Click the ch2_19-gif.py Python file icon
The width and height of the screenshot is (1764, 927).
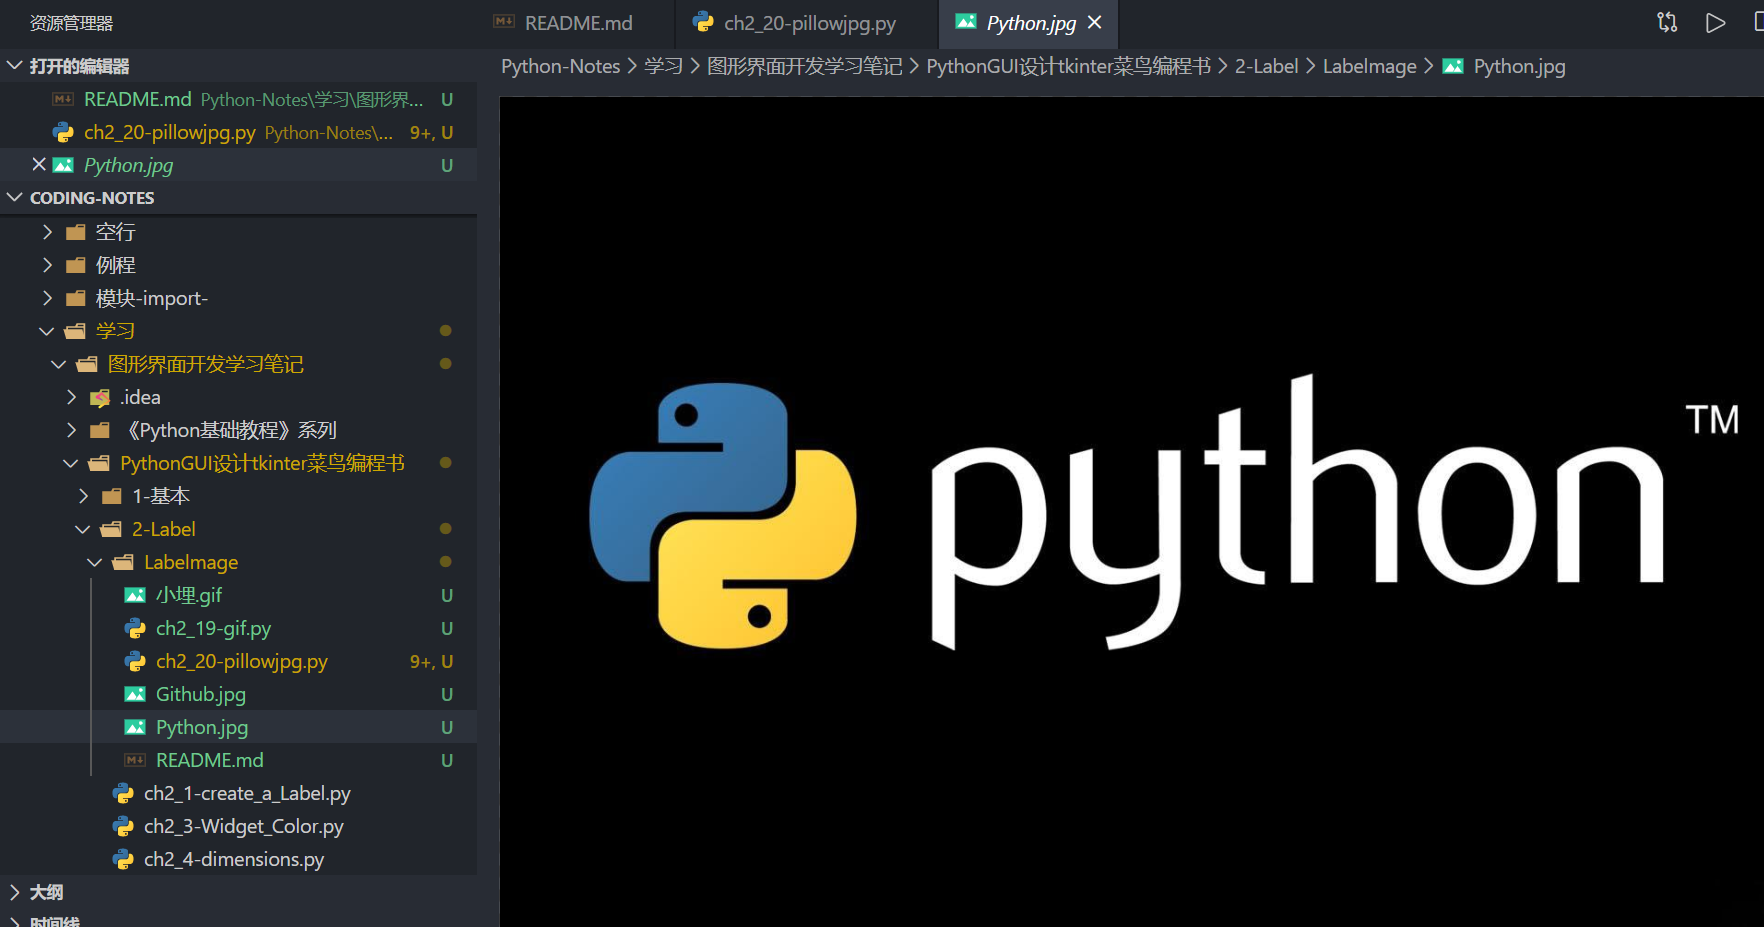pos(135,628)
